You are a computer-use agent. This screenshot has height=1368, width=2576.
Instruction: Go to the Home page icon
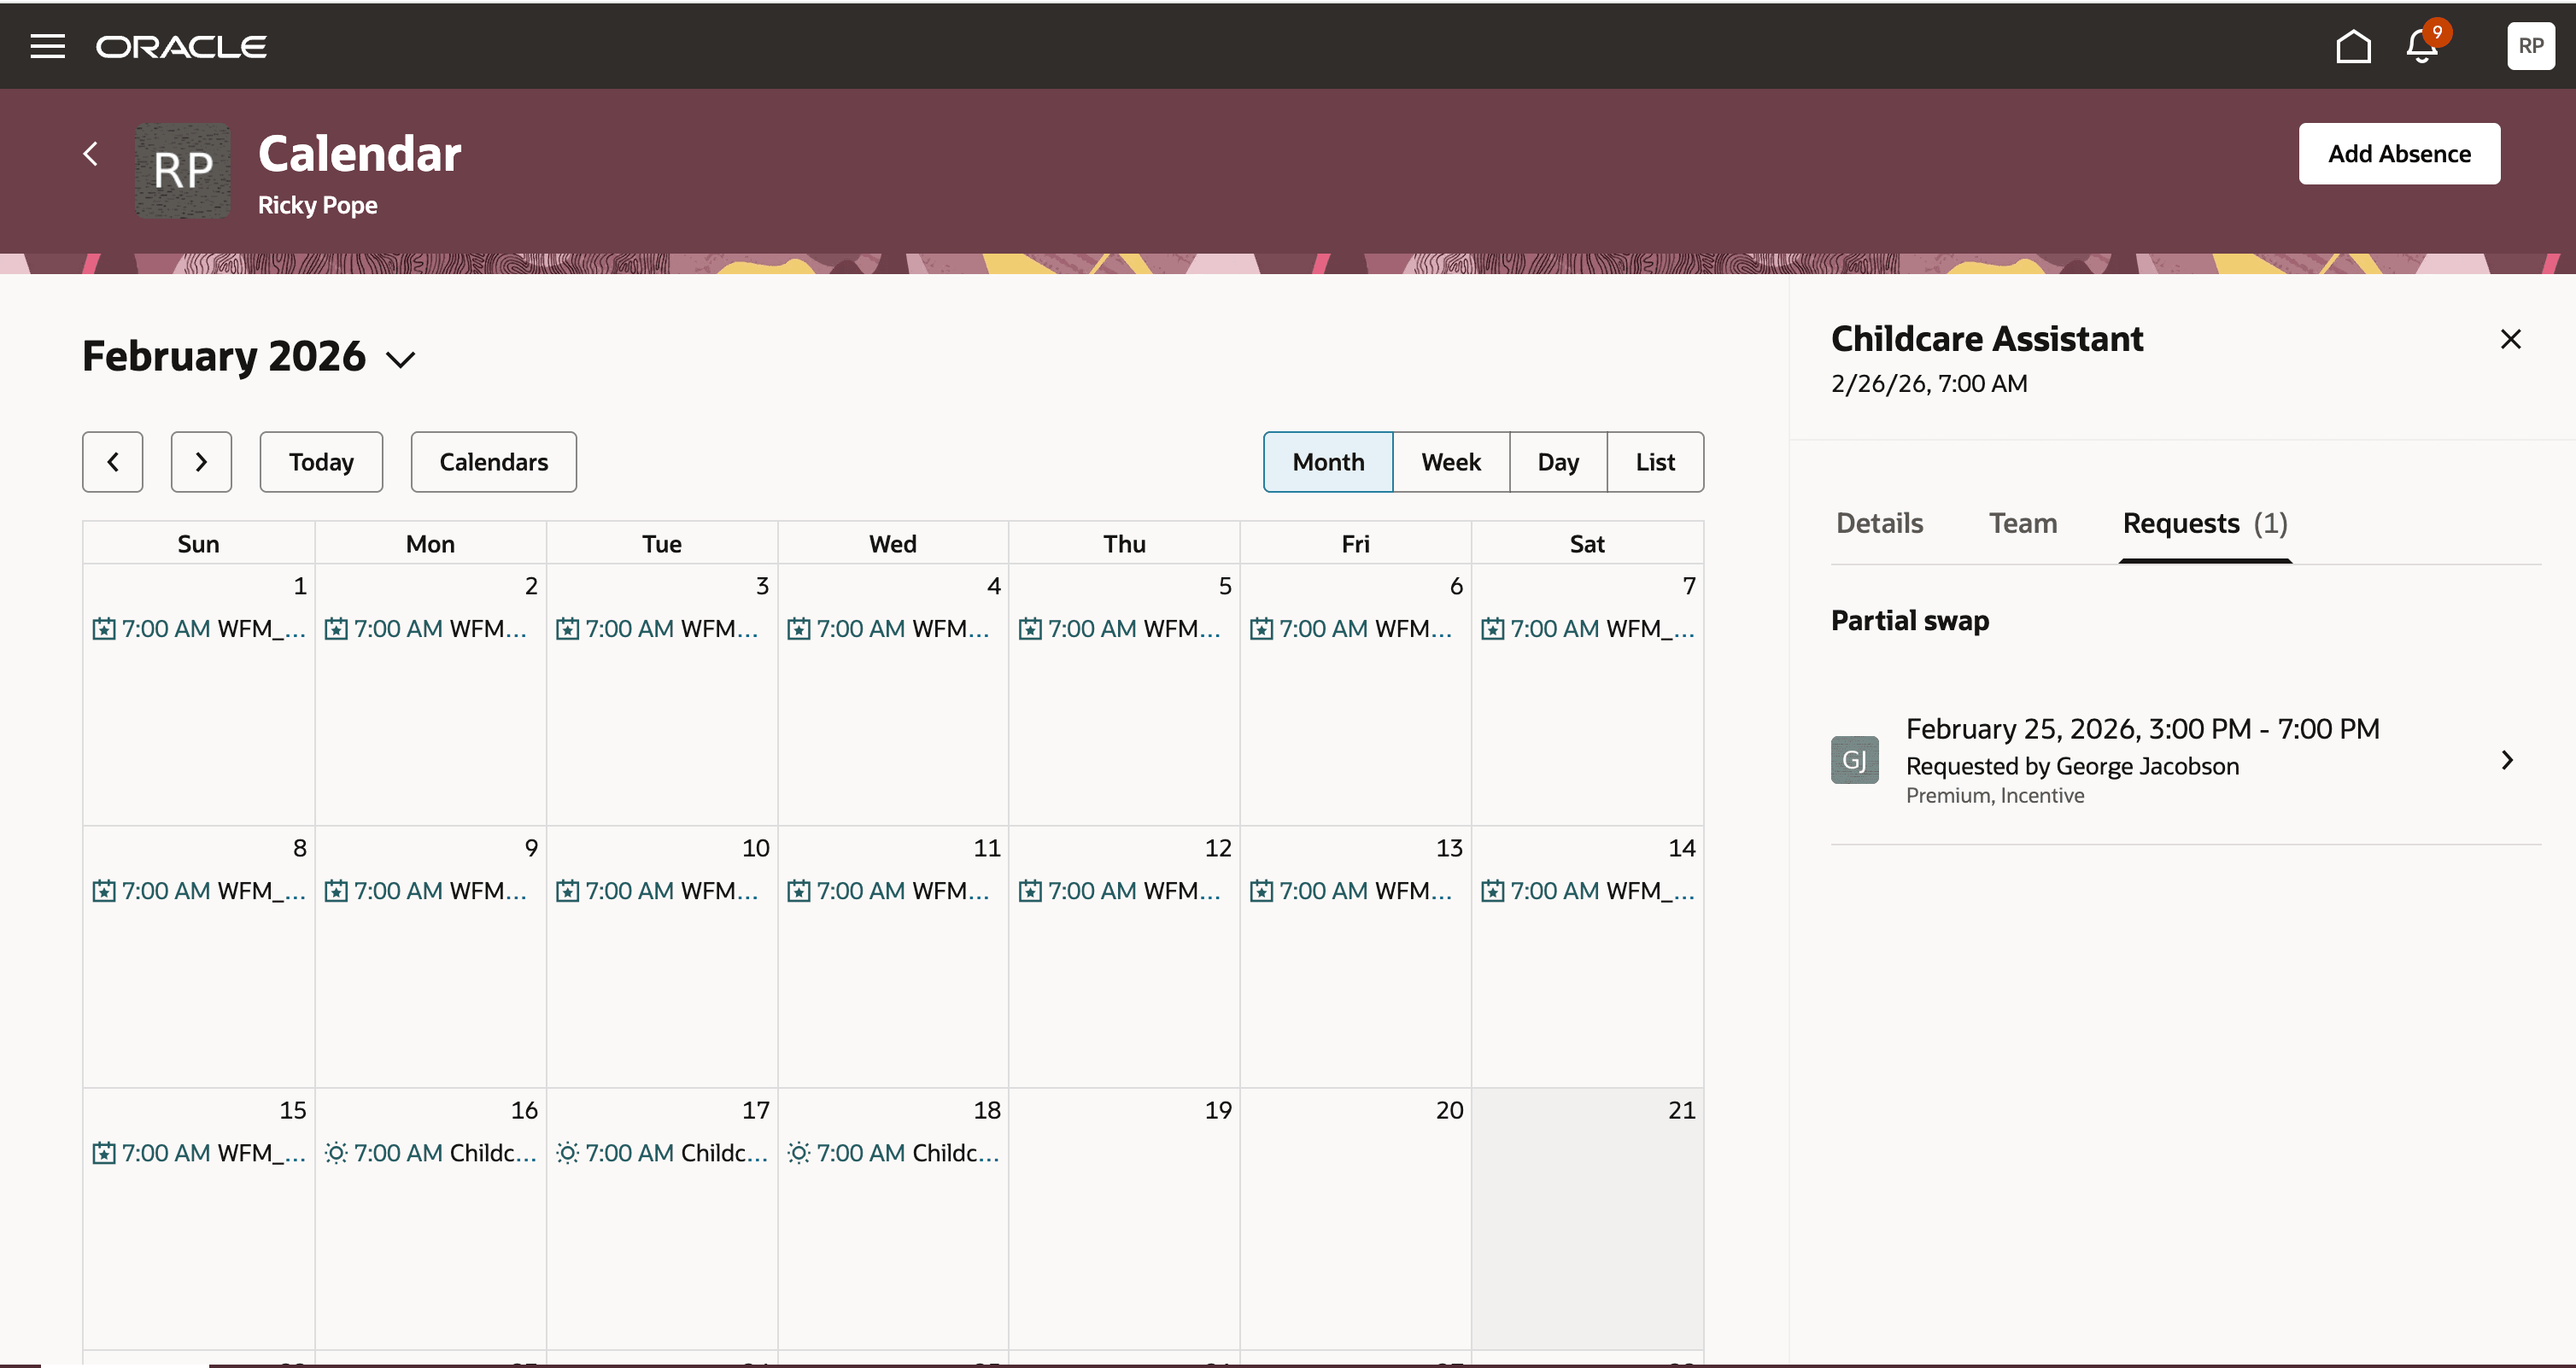(2353, 46)
